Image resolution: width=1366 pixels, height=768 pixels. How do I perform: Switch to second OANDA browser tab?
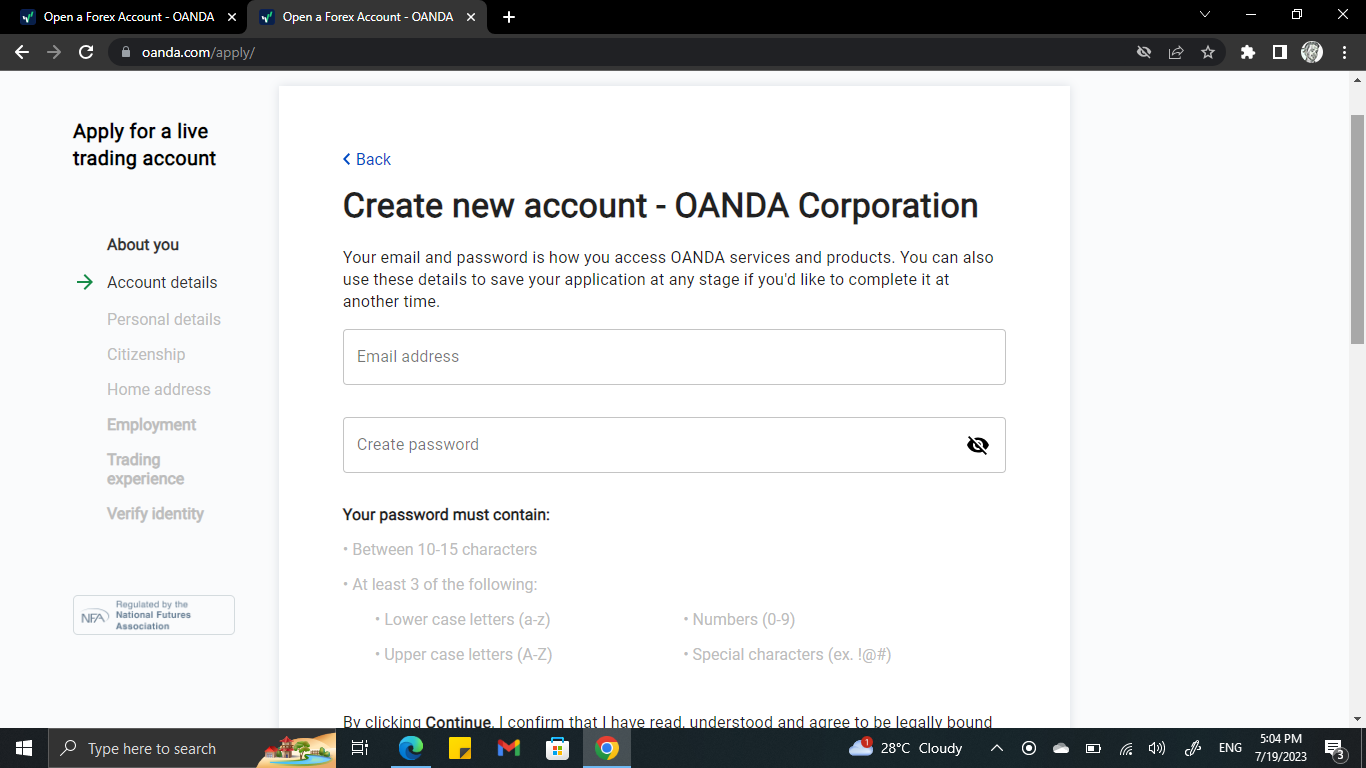(x=366, y=17)
